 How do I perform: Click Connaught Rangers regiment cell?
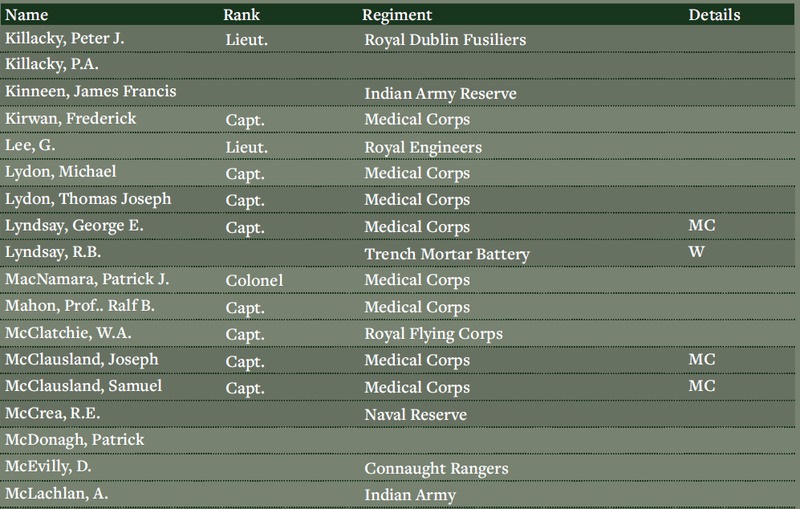(x=436, y=469)
